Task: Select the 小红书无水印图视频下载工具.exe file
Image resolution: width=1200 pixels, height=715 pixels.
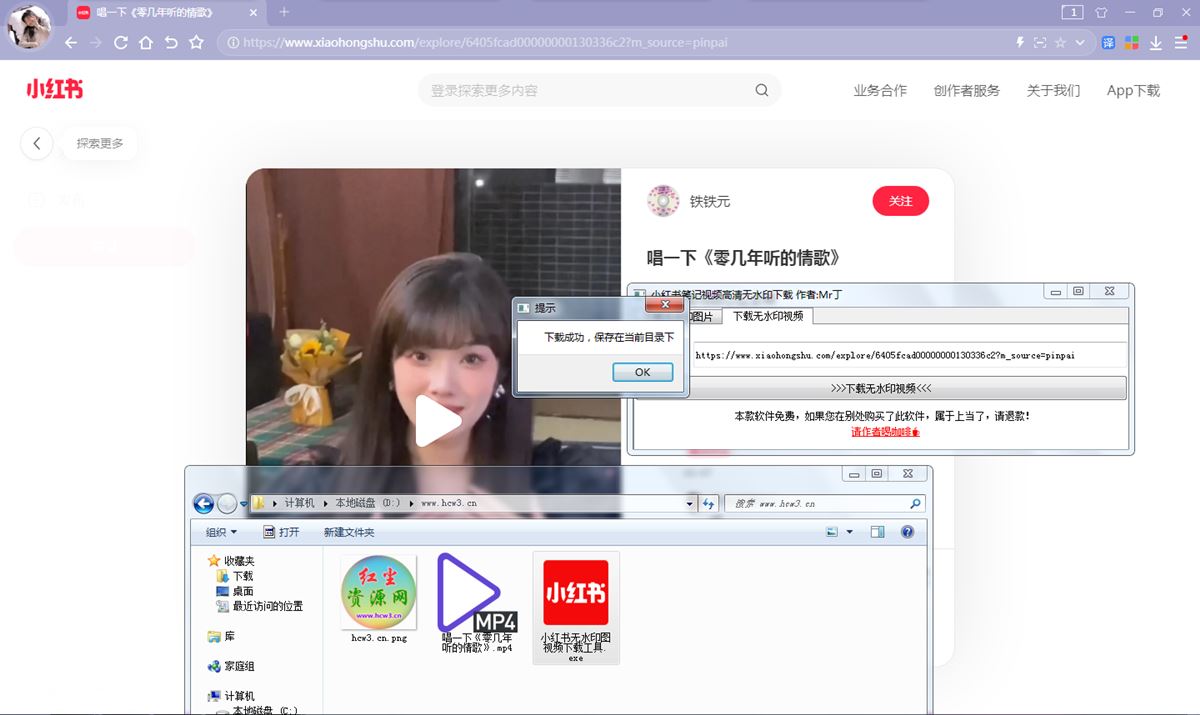Action: click(x=576, y=607)
